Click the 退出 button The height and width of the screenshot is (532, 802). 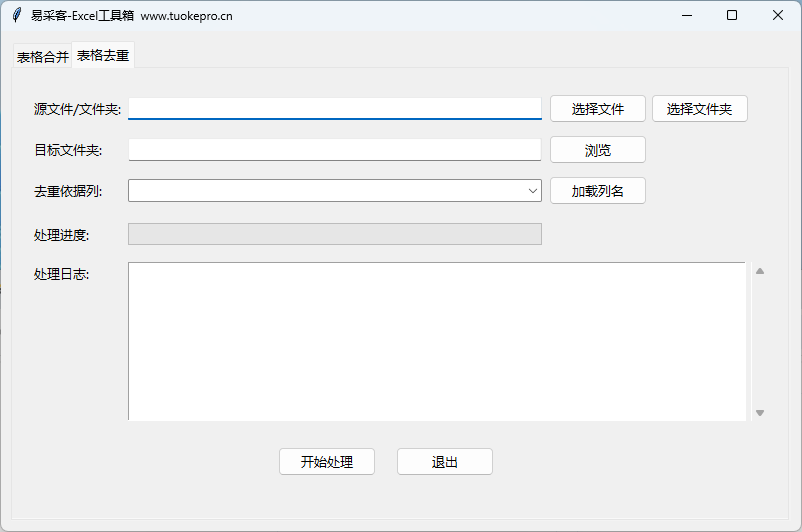(444, 461)
